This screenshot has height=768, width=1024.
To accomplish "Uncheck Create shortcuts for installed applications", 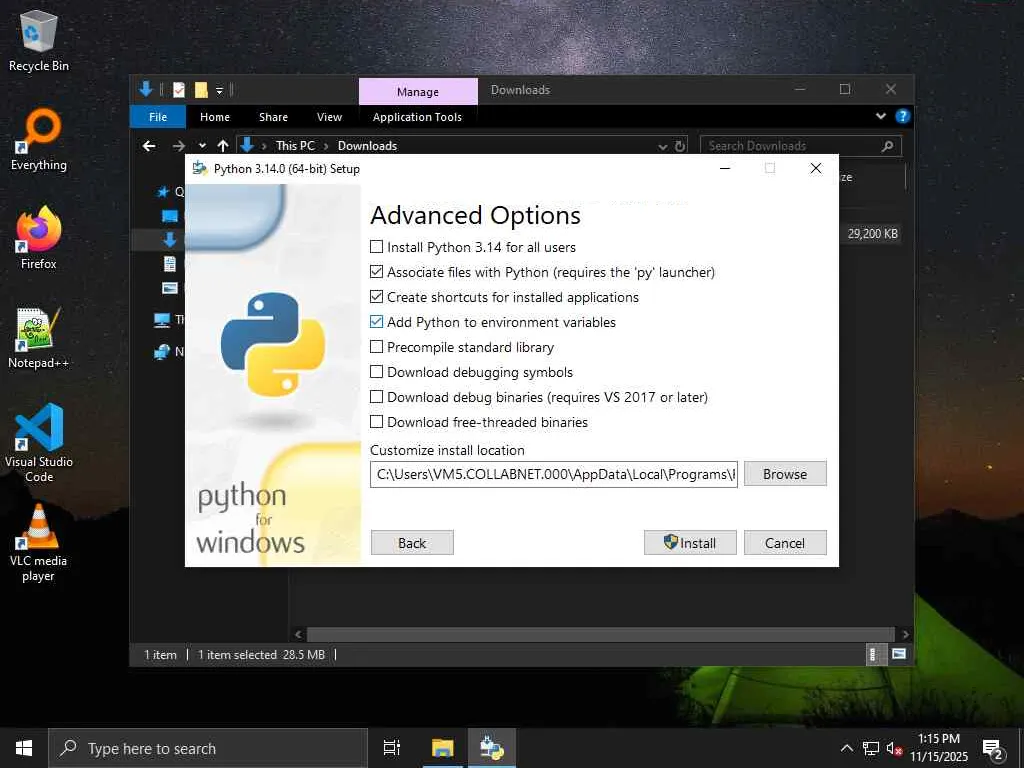I will (377, 296).
